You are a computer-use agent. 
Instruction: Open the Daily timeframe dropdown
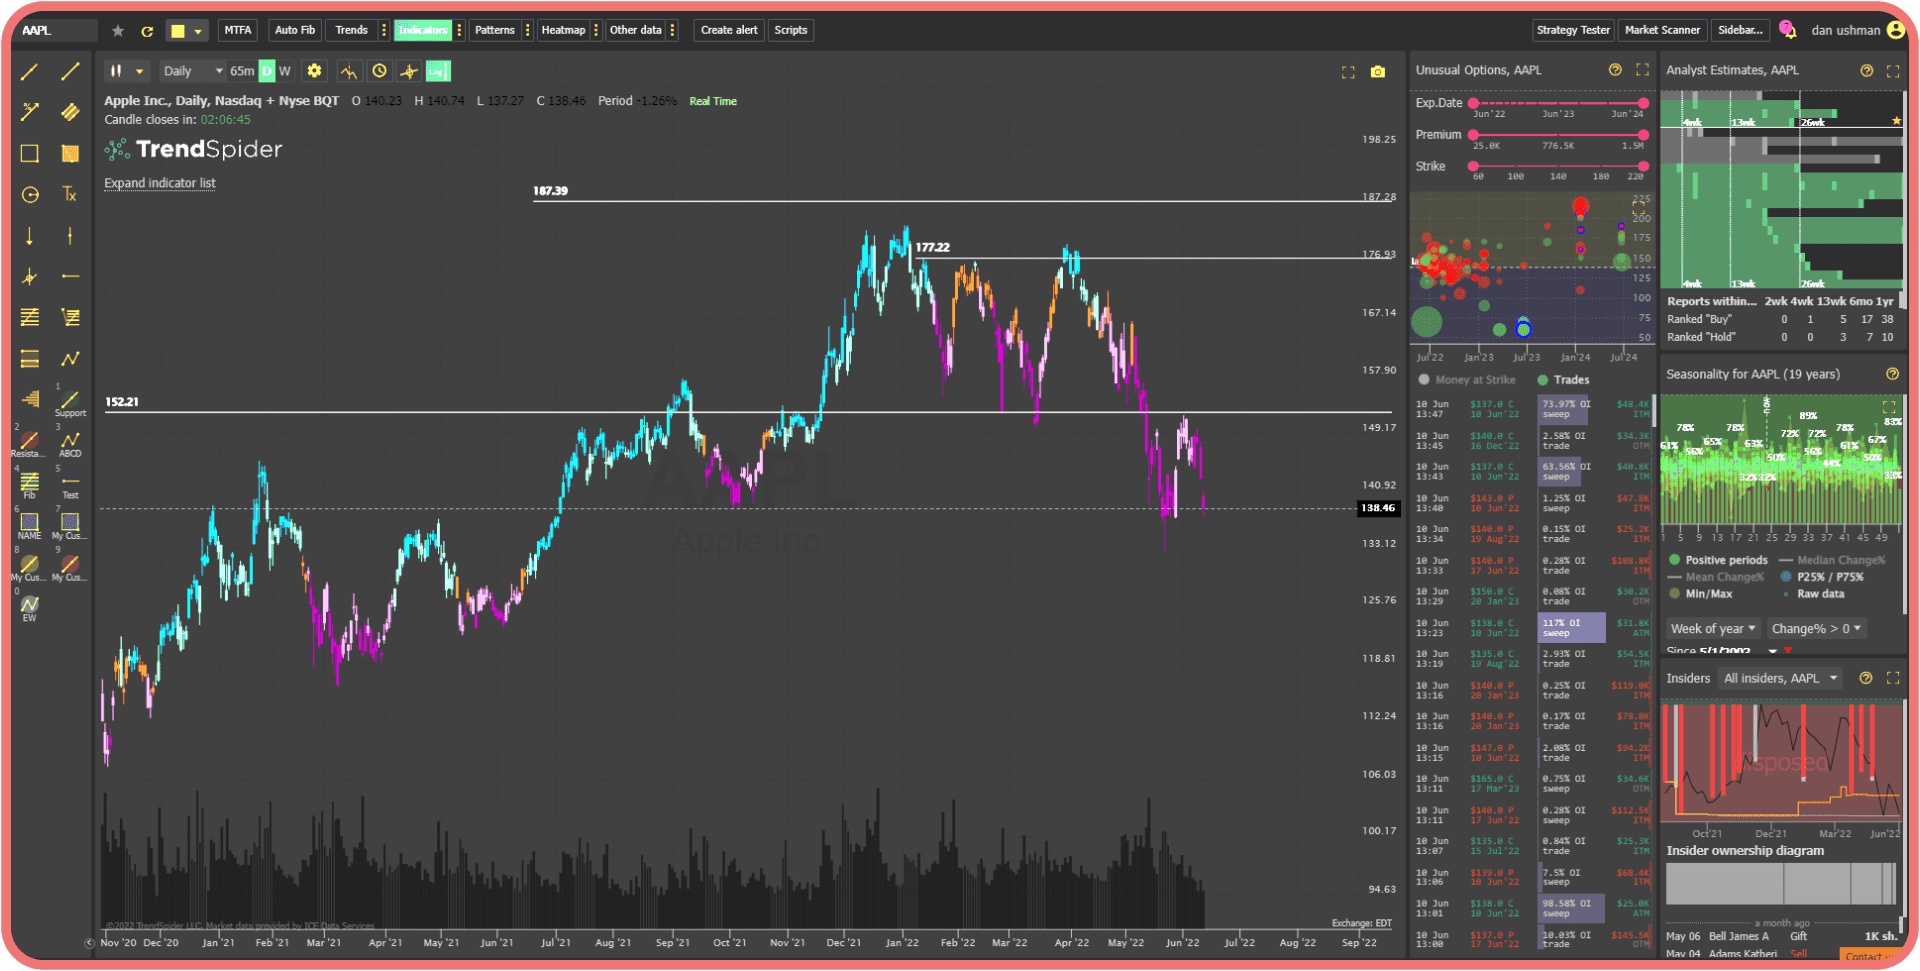coord(193,71)
